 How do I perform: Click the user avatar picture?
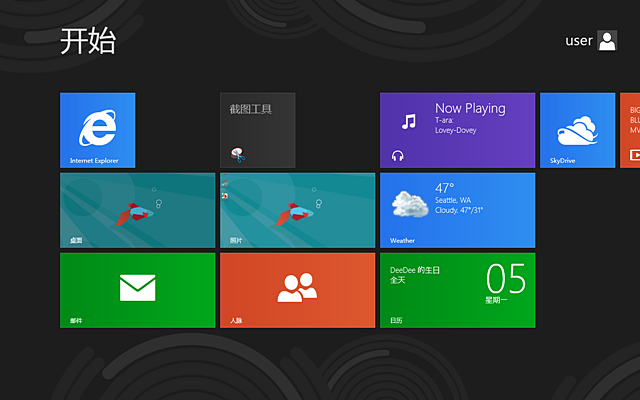tap(607, 40)
